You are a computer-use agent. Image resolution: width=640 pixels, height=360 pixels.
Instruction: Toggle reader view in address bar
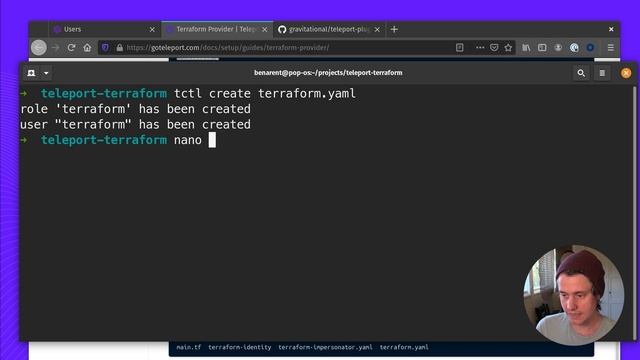(x=460, y=48)
